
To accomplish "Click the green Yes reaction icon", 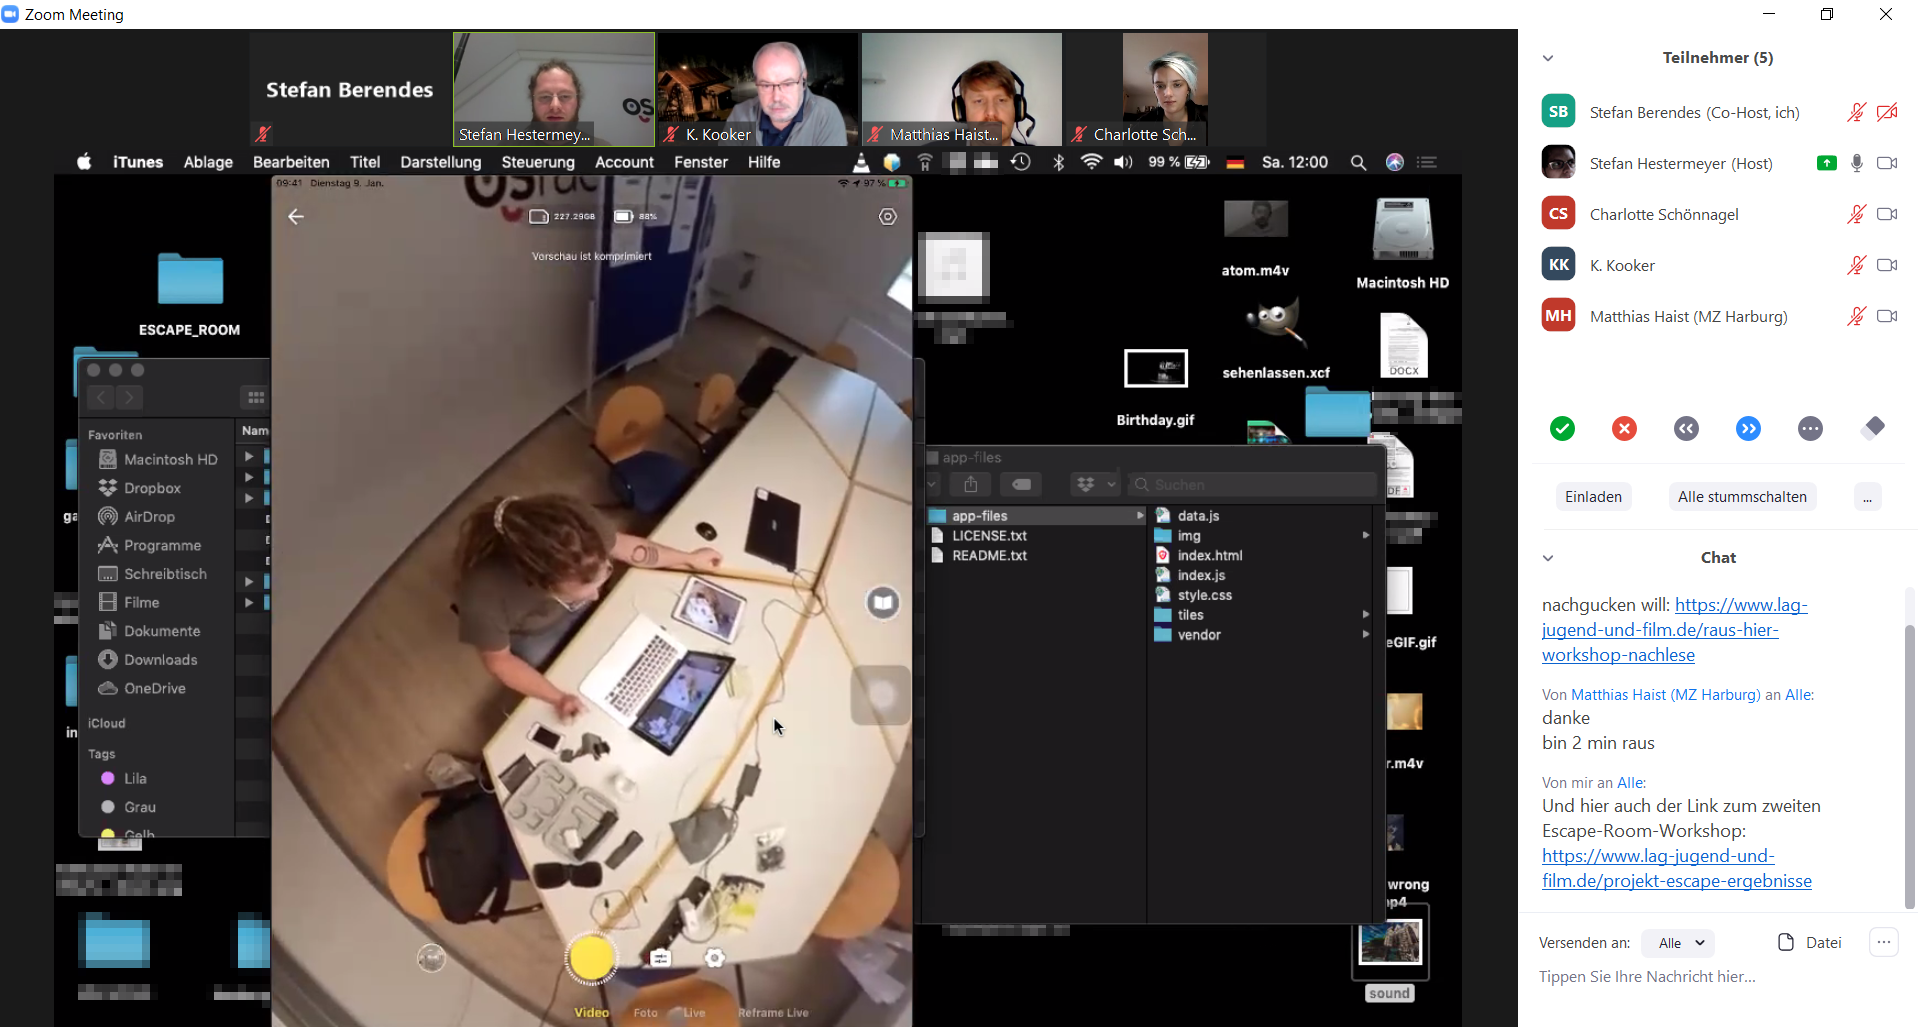I will (x=1562, y=429).
